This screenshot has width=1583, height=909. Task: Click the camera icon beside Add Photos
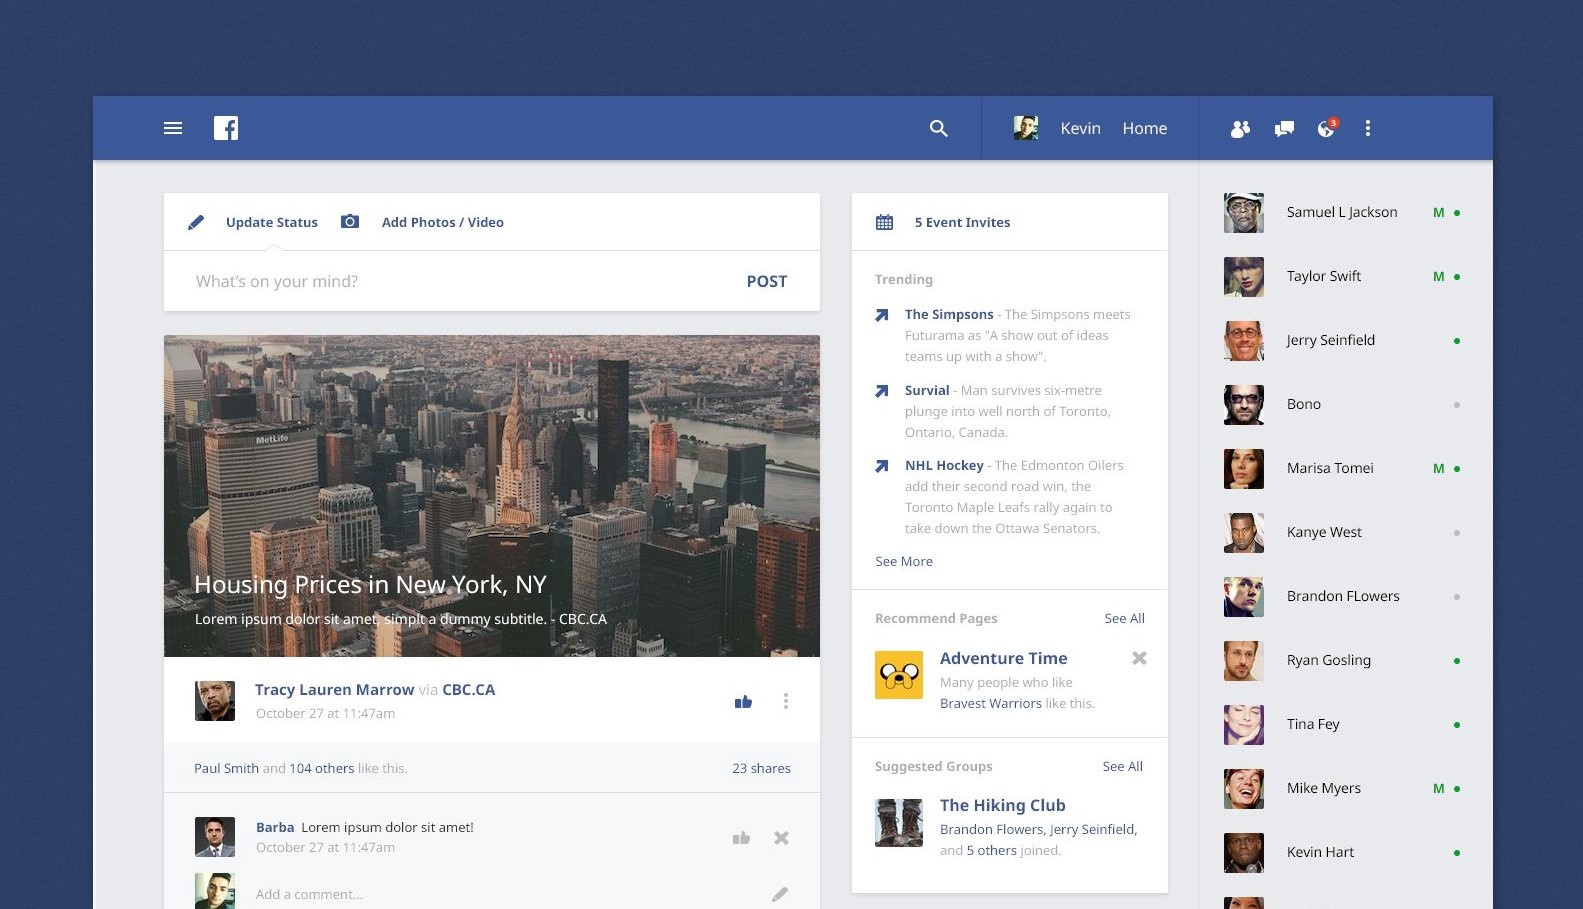[350, 221]
